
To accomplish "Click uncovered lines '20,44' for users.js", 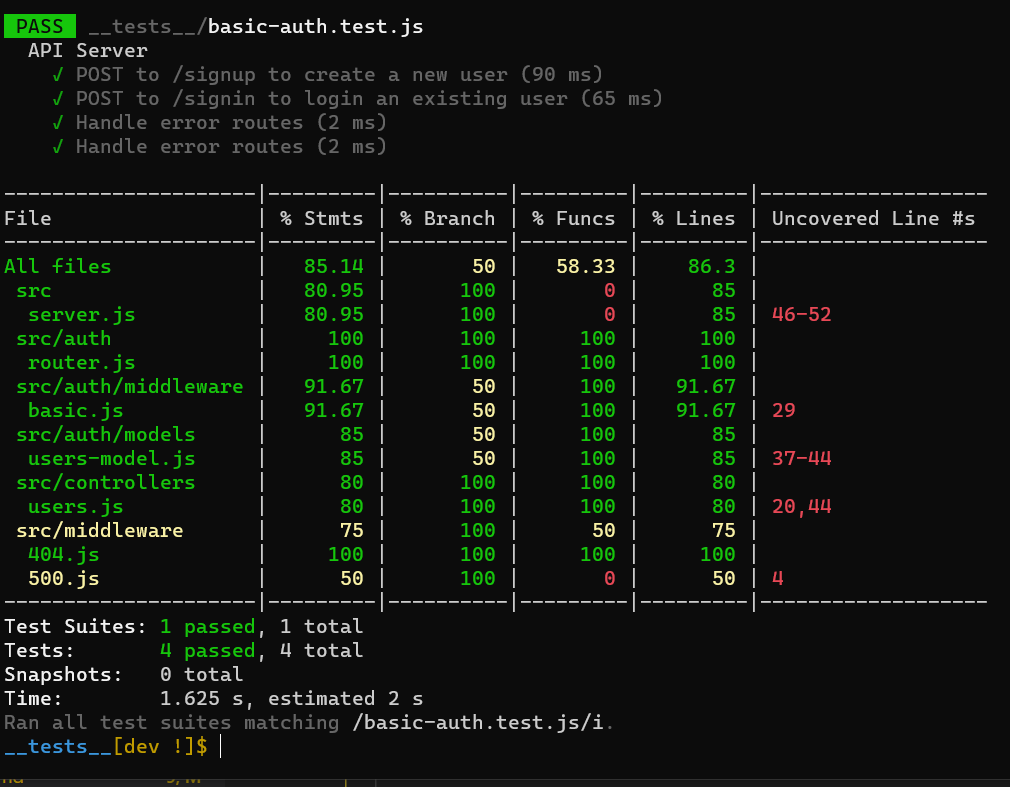I will [x=801, y=507].
